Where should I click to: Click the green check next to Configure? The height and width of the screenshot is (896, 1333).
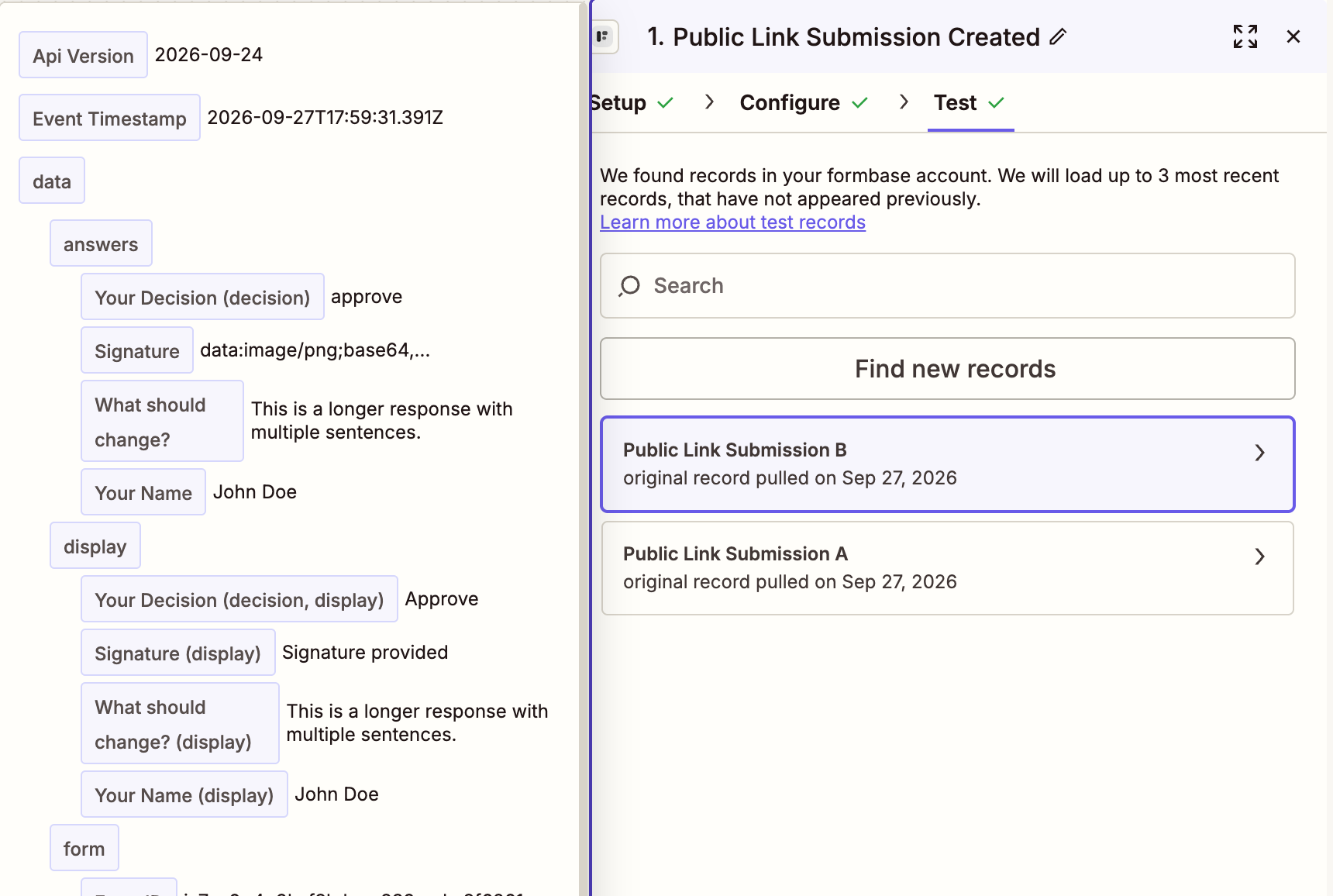(x=859, y=103)
